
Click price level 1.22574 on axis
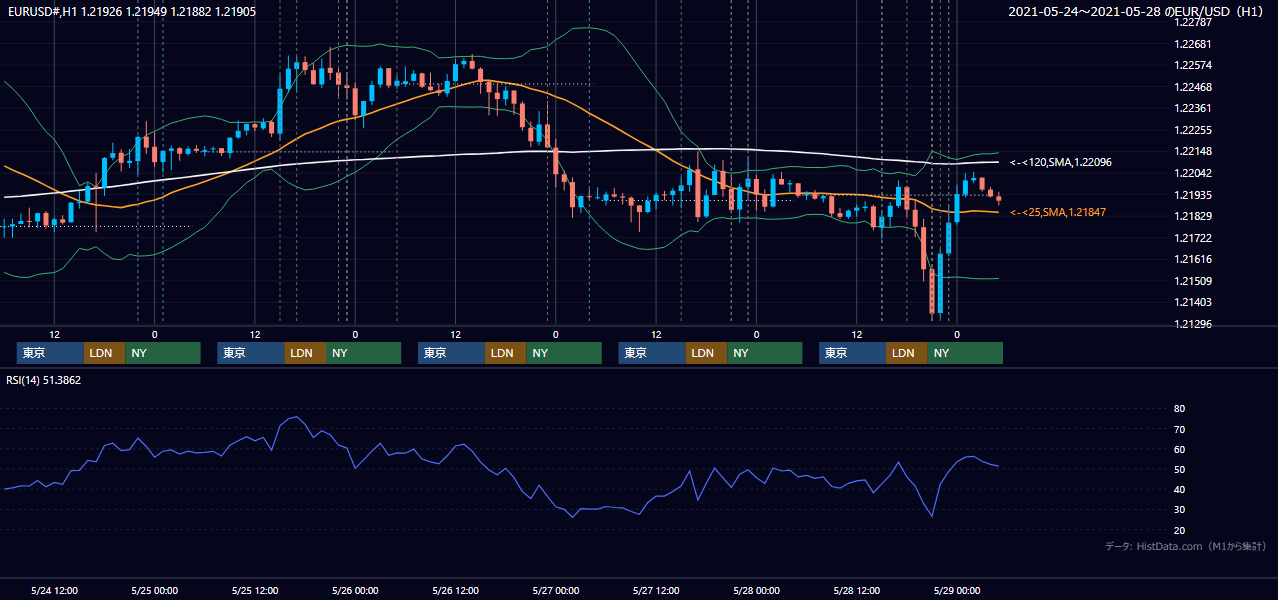1194,65
